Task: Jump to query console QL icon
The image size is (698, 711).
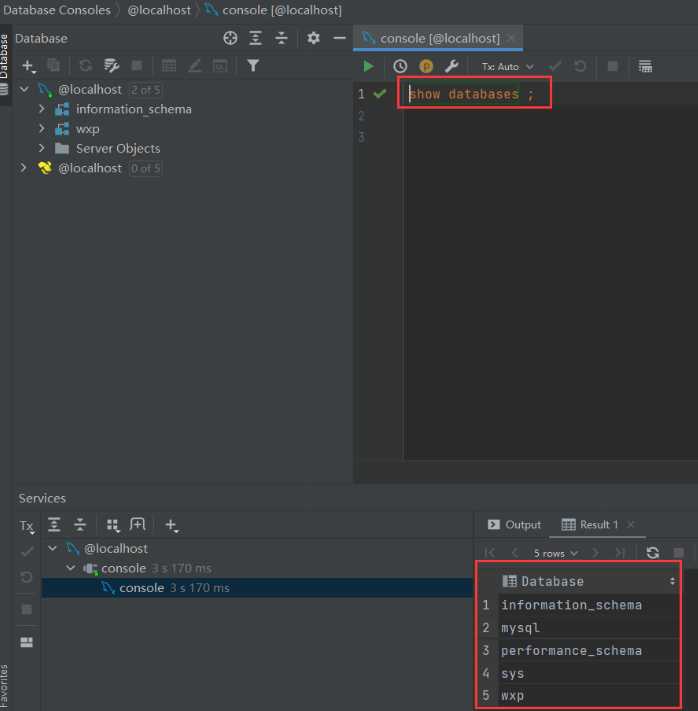Action: pyautogui.click(x=220, y=66)
